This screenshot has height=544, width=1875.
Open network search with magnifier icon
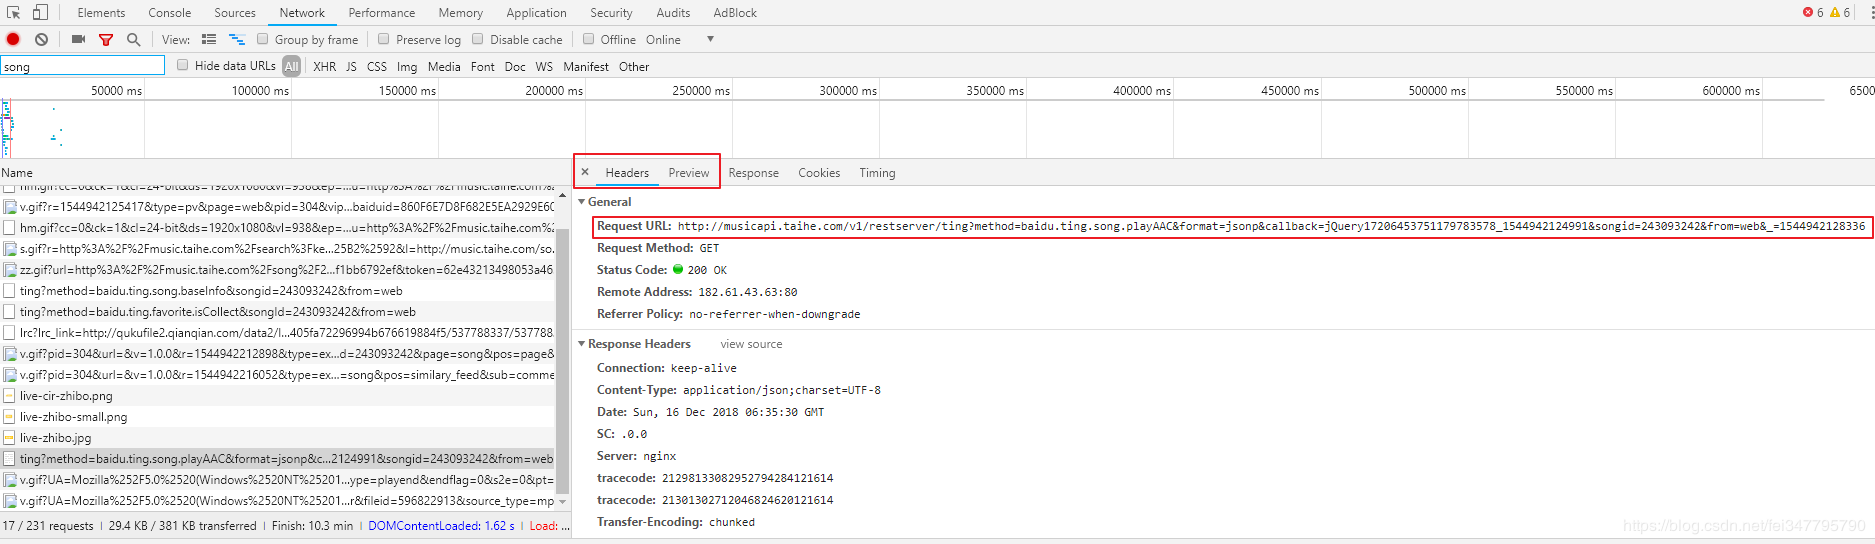click(x=133, y=39)
